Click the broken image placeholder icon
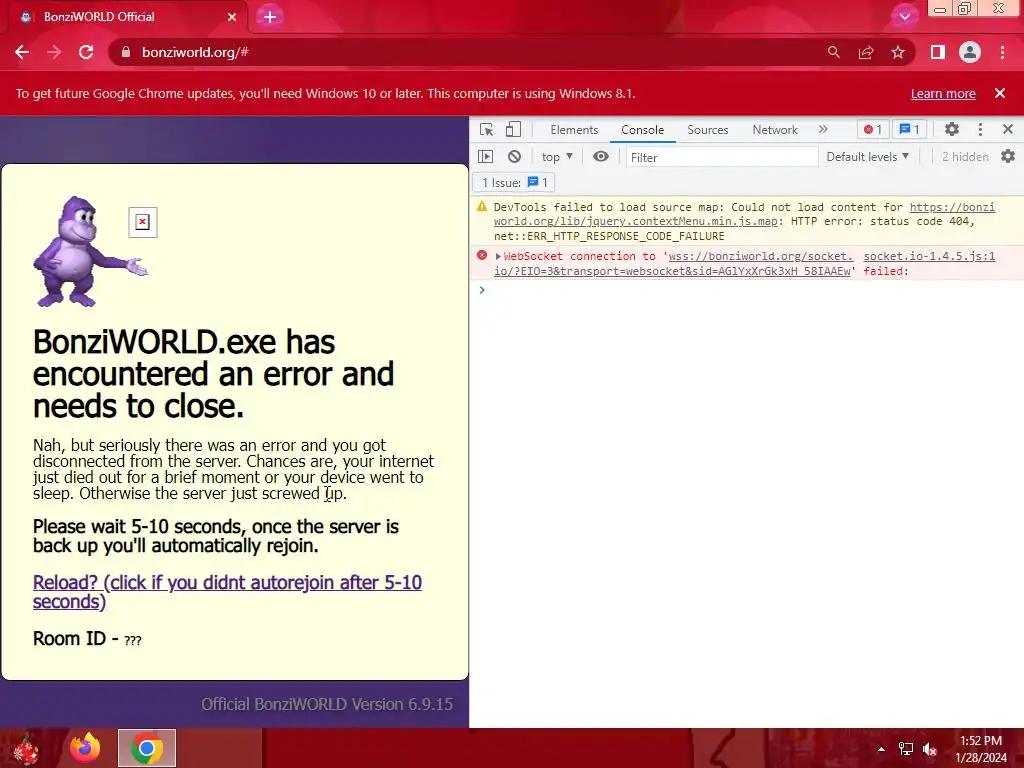This screenshot has width=1024, height=768. tap(143, 222)
